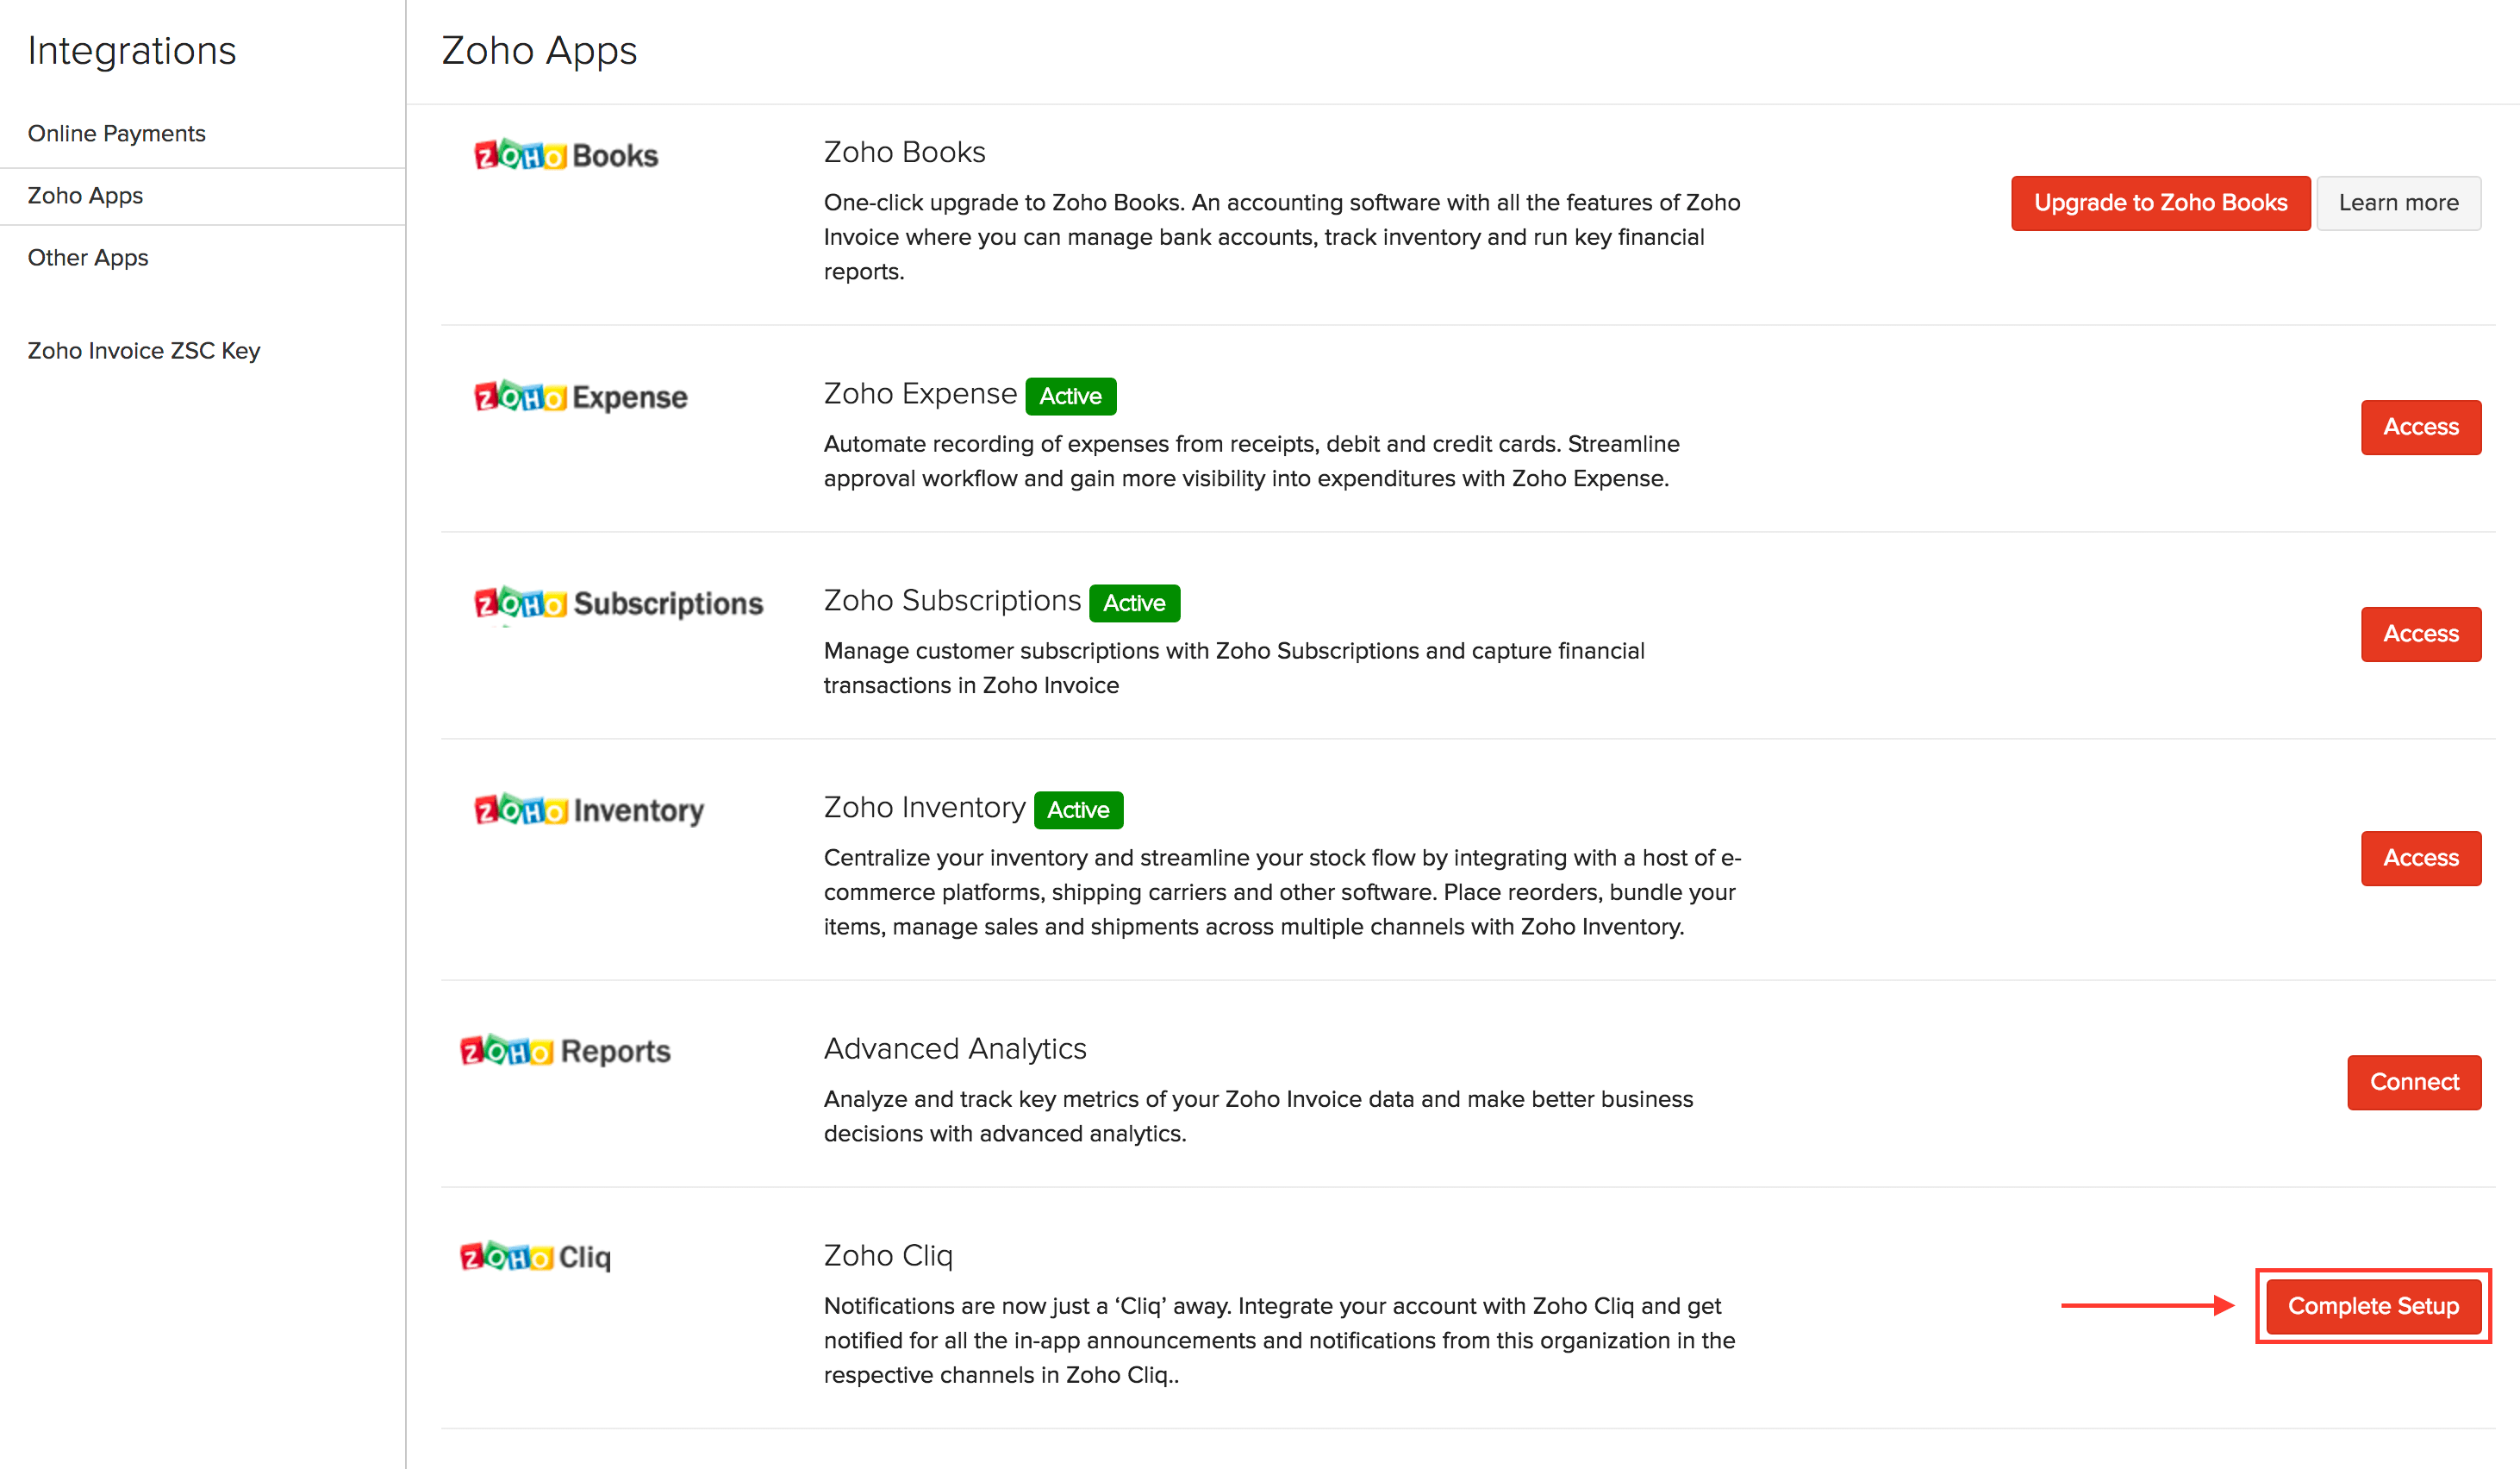Click the Zoho Subscriptions logo
The image size is (2520, 1469).
pyautogui.click(x=618, y=603)
